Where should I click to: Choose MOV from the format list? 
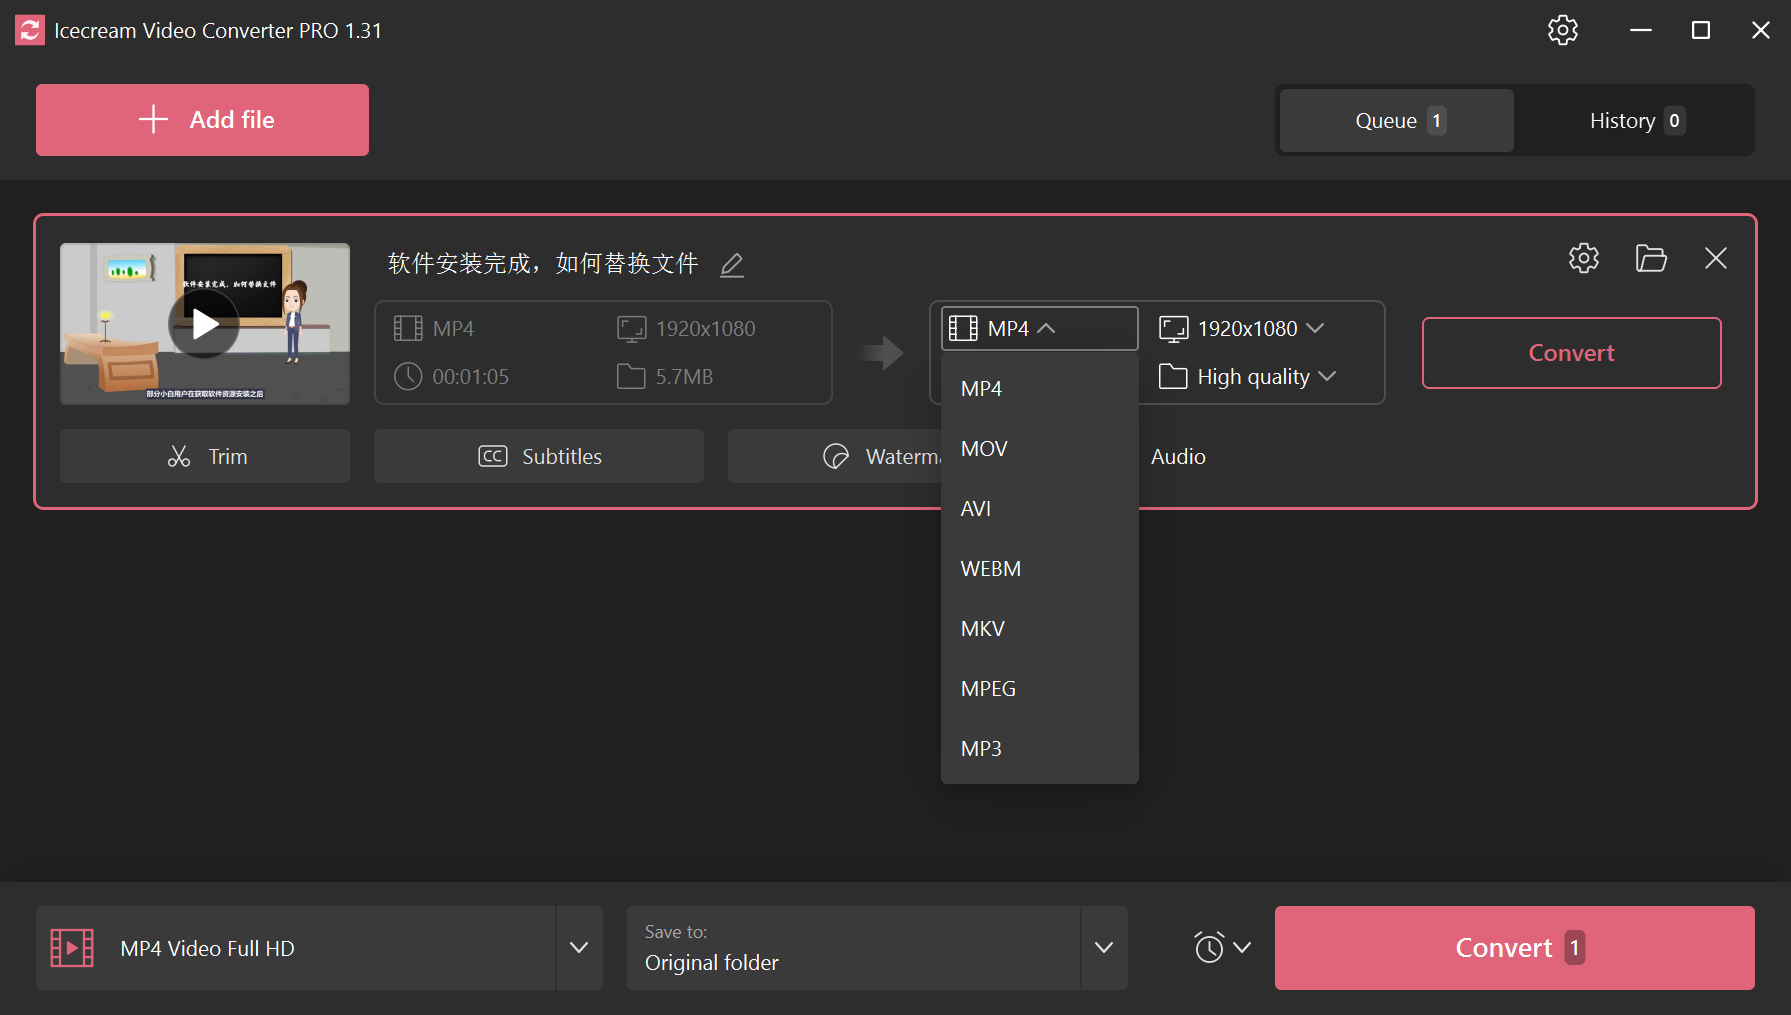[1039, 449]
